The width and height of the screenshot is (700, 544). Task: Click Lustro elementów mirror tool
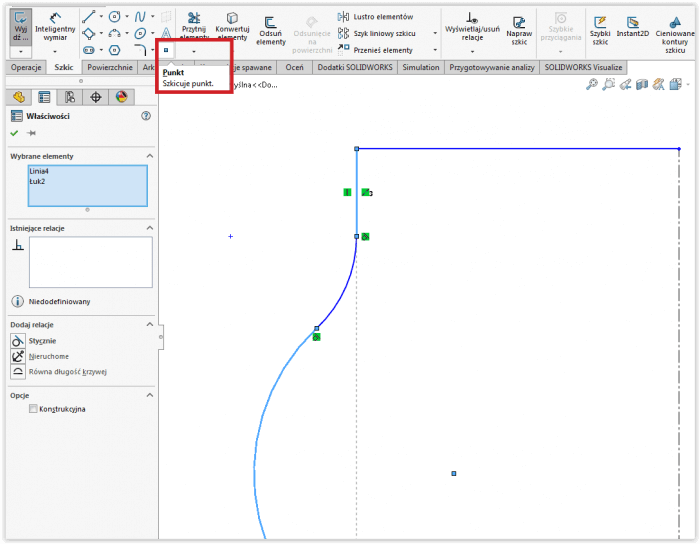375,17
